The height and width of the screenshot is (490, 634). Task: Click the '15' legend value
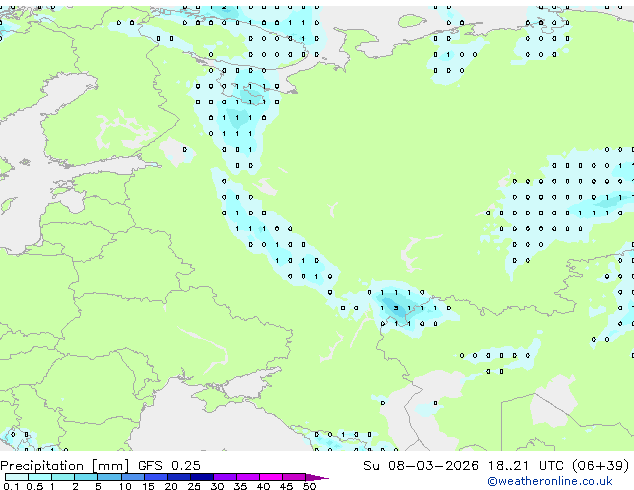coord(148,486)
